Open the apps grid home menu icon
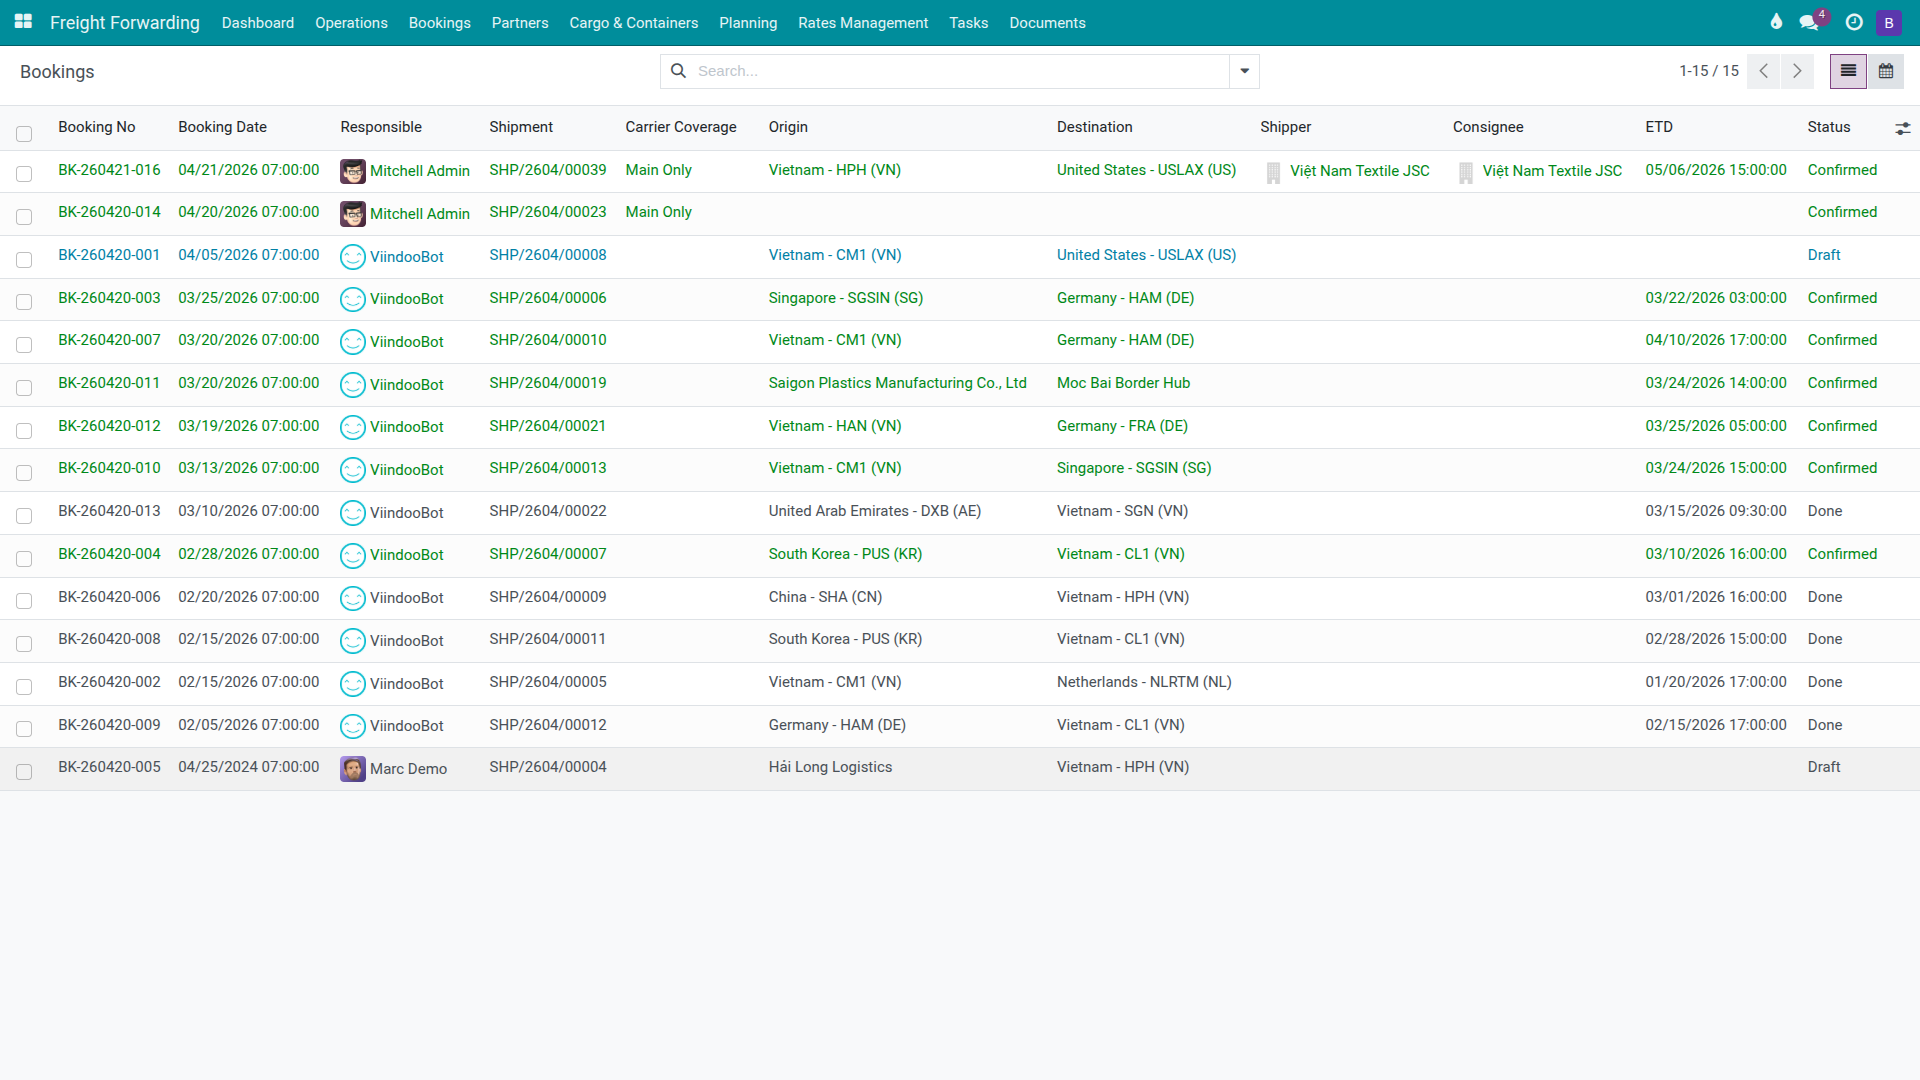Image resolution: width=1920 pixels, height=1080 pixels. (x=23, y=22)
